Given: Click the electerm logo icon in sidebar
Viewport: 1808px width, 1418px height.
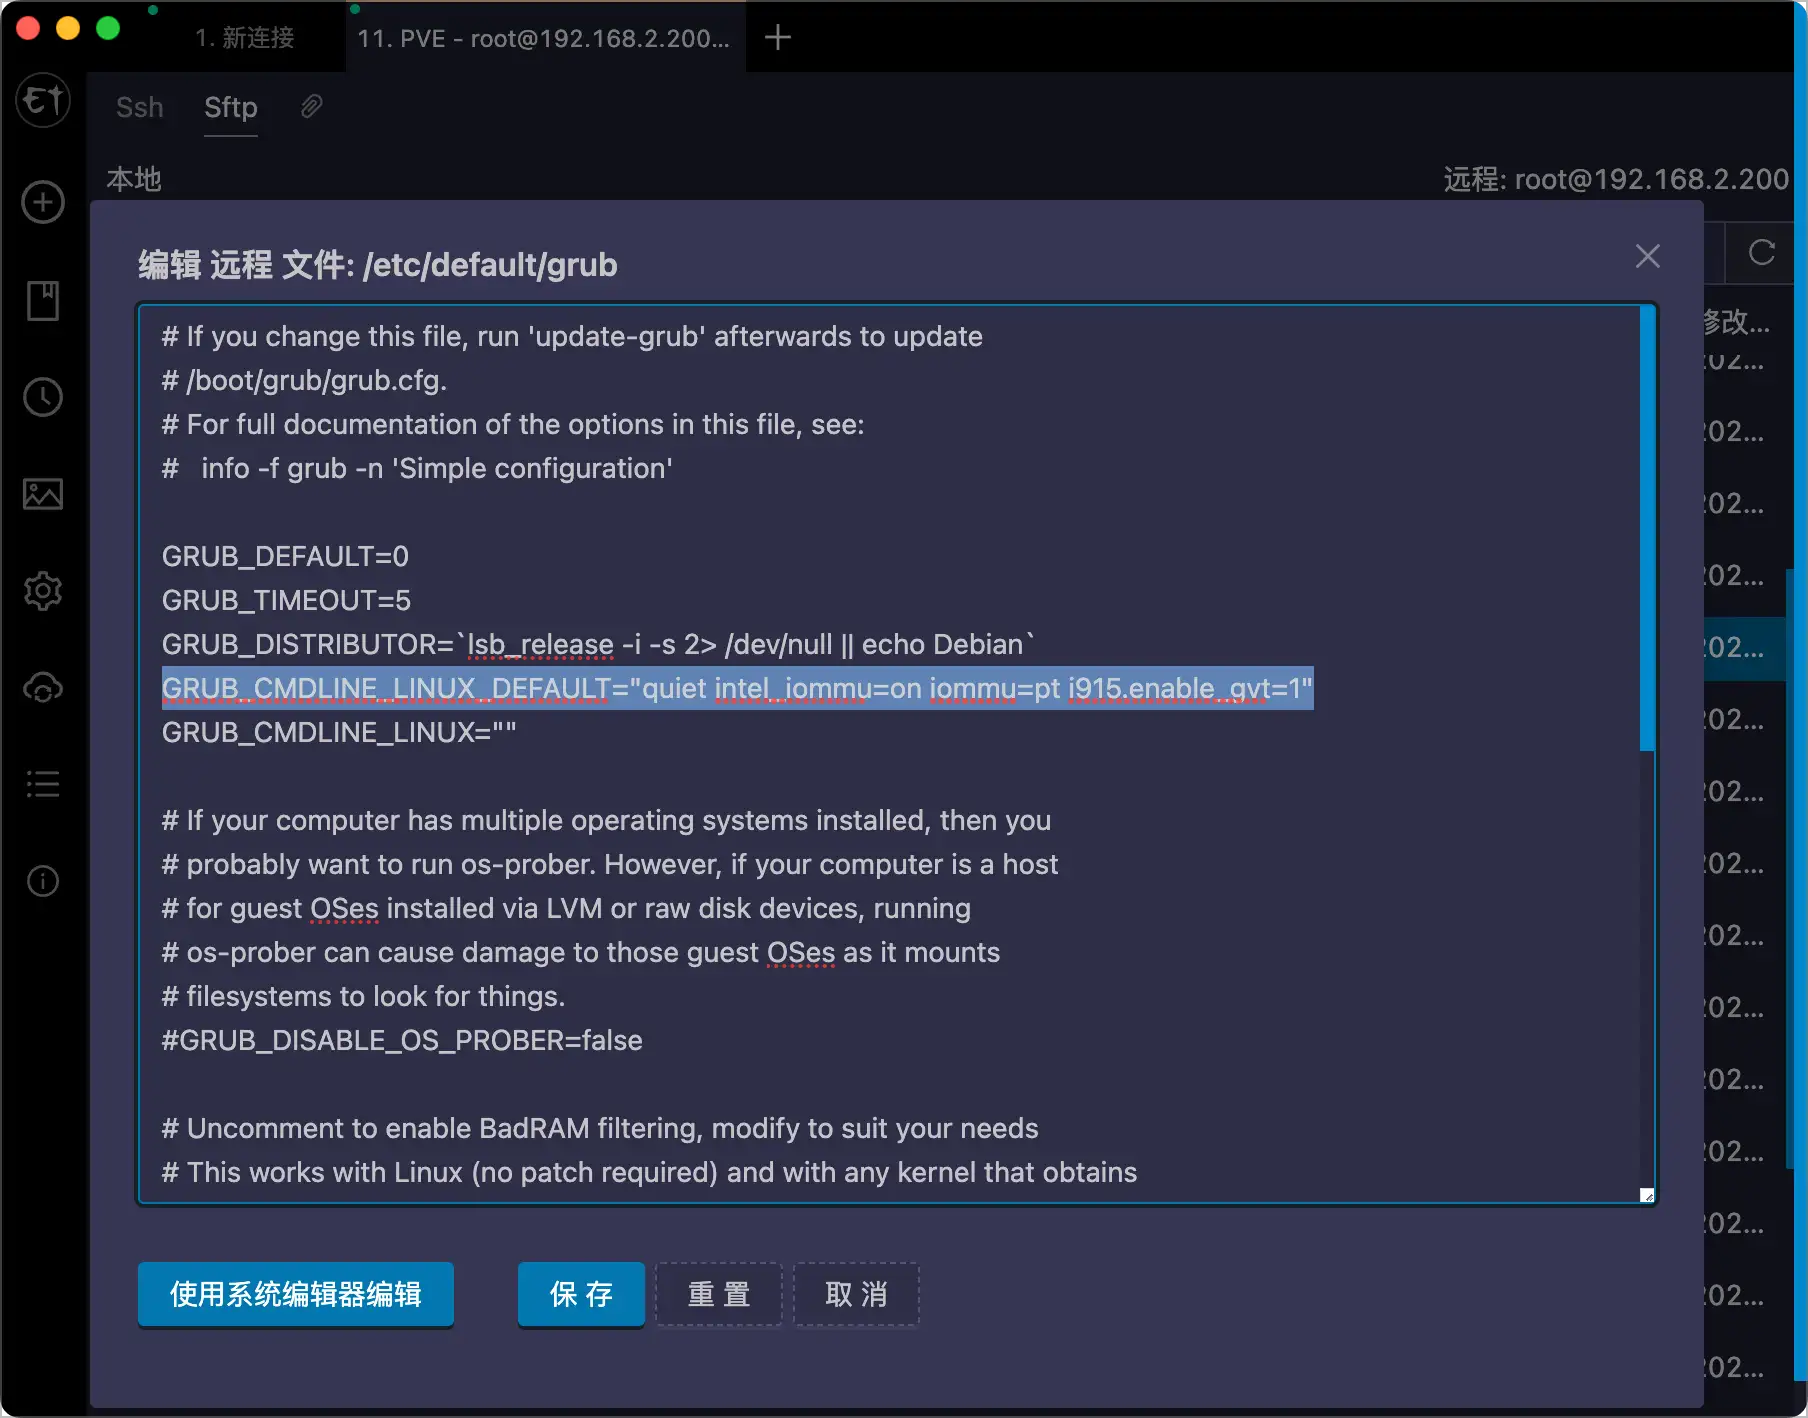Looking at the screenshot, I should [x=43, y=100].
